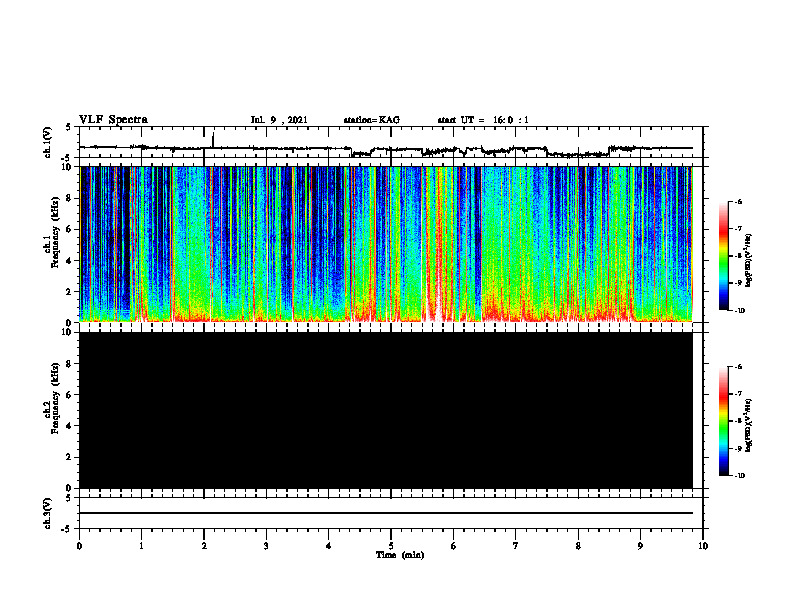Select the "start UT = 16:0:1" text
Viewport: 792px width, 612px height.
[483, 120]
